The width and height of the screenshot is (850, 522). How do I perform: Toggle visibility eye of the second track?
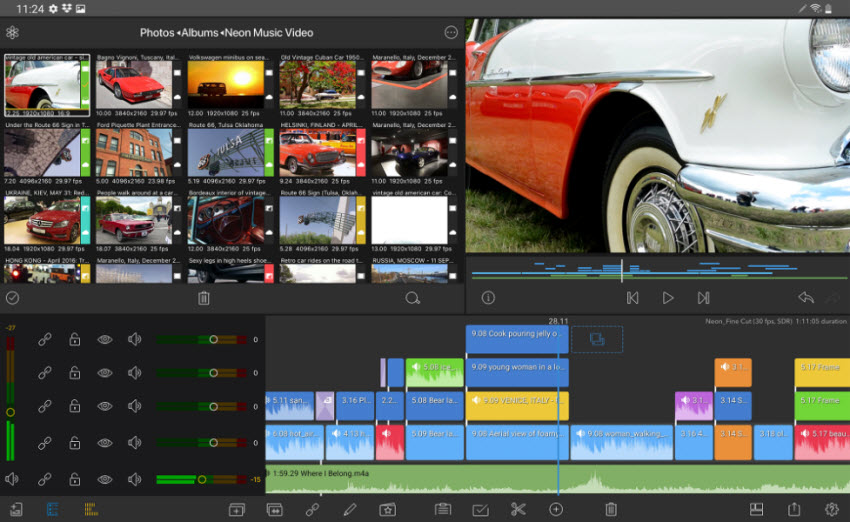click(x=105, y=373)
